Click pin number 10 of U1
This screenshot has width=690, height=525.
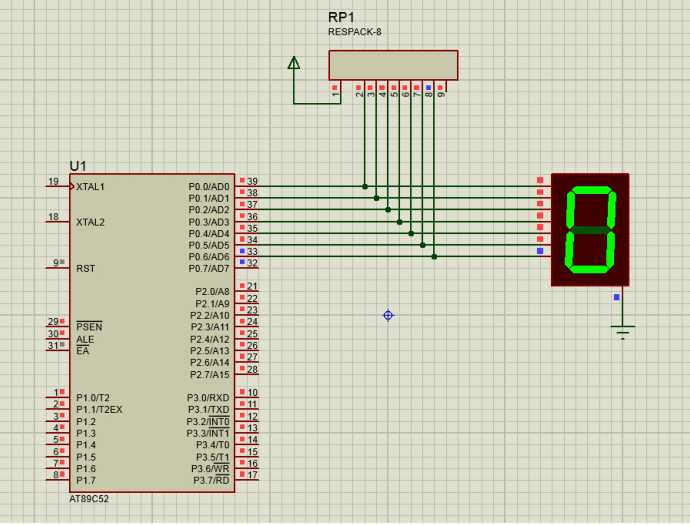(252, 393)
